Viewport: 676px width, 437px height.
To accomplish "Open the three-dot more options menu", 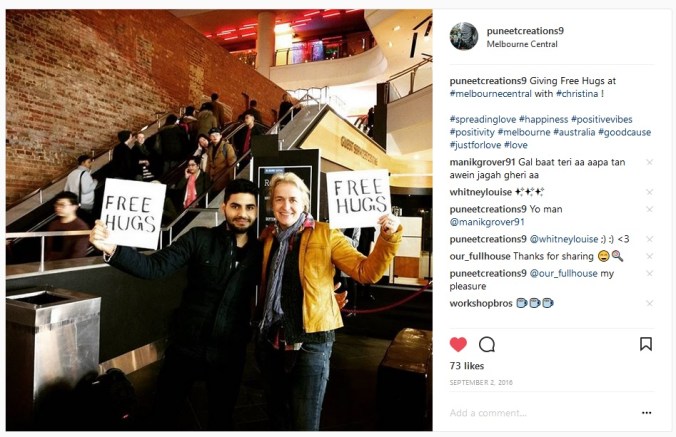I will [x=646, y=413].
